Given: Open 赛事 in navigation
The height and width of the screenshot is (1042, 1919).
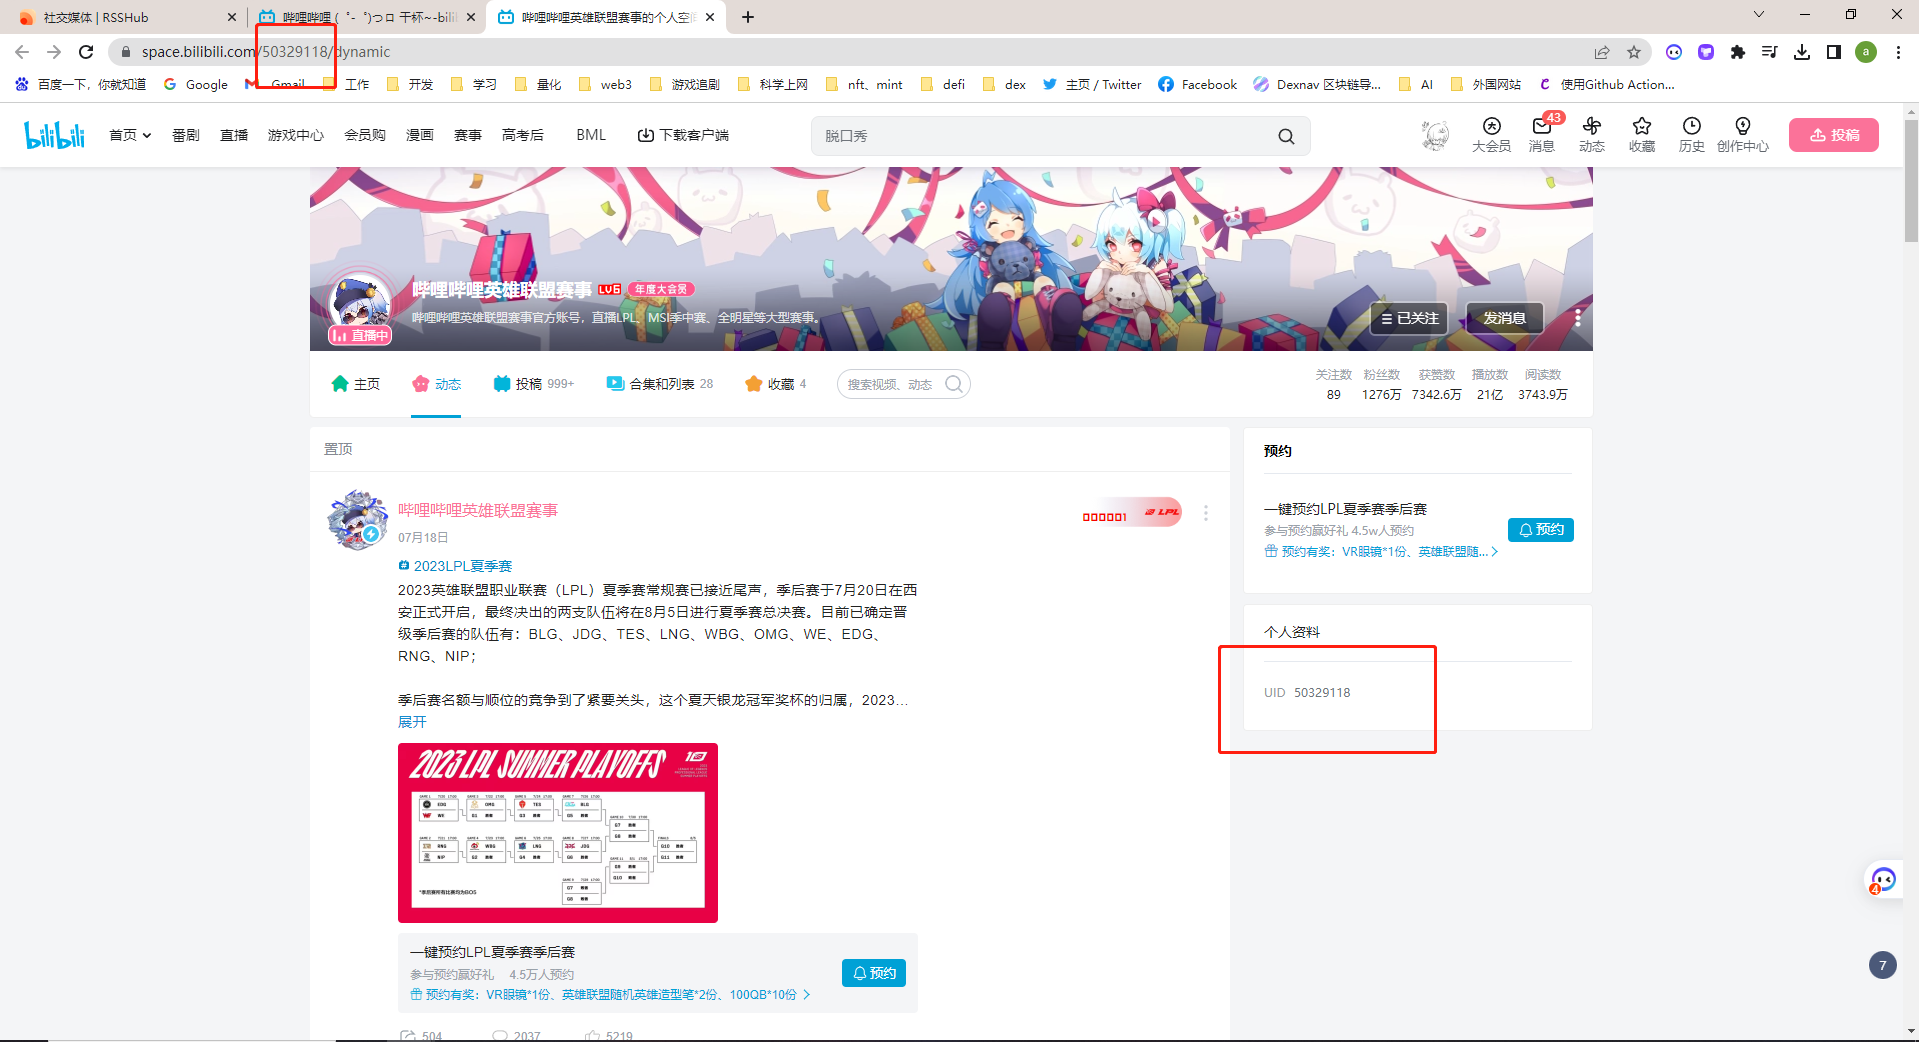Looking at the screenshot, I should (468, 135).
